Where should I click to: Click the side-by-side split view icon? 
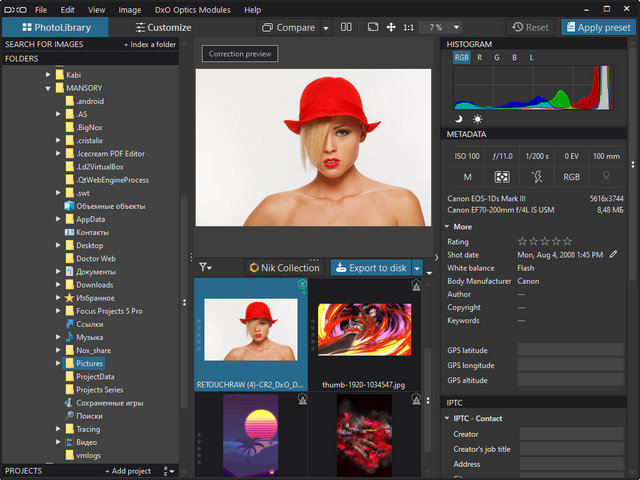click(347, 28)
